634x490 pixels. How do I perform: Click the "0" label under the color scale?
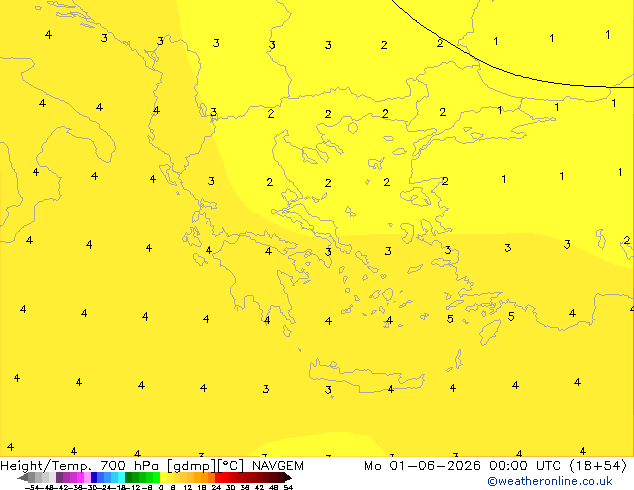coord(161,487)
